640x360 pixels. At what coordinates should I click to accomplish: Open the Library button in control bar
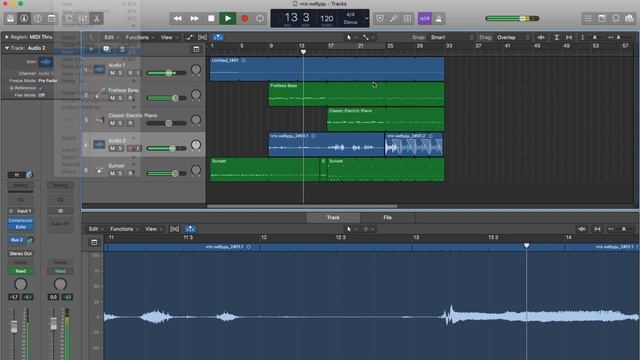11,18
